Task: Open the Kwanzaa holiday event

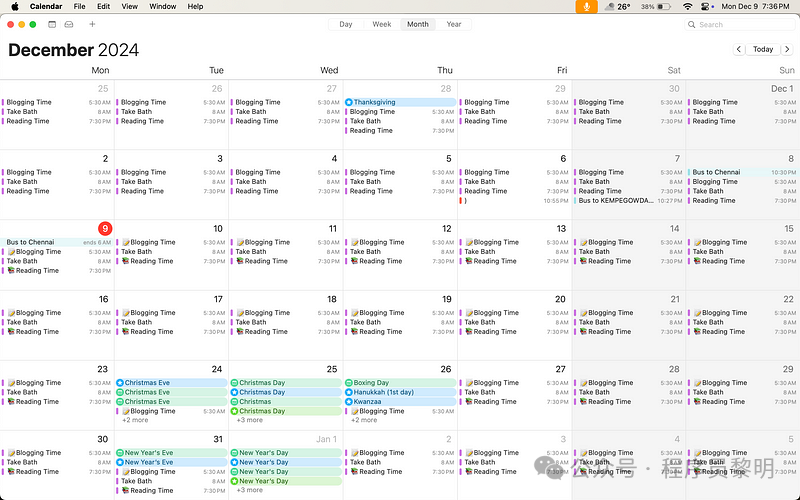Action: click(400, 402)
